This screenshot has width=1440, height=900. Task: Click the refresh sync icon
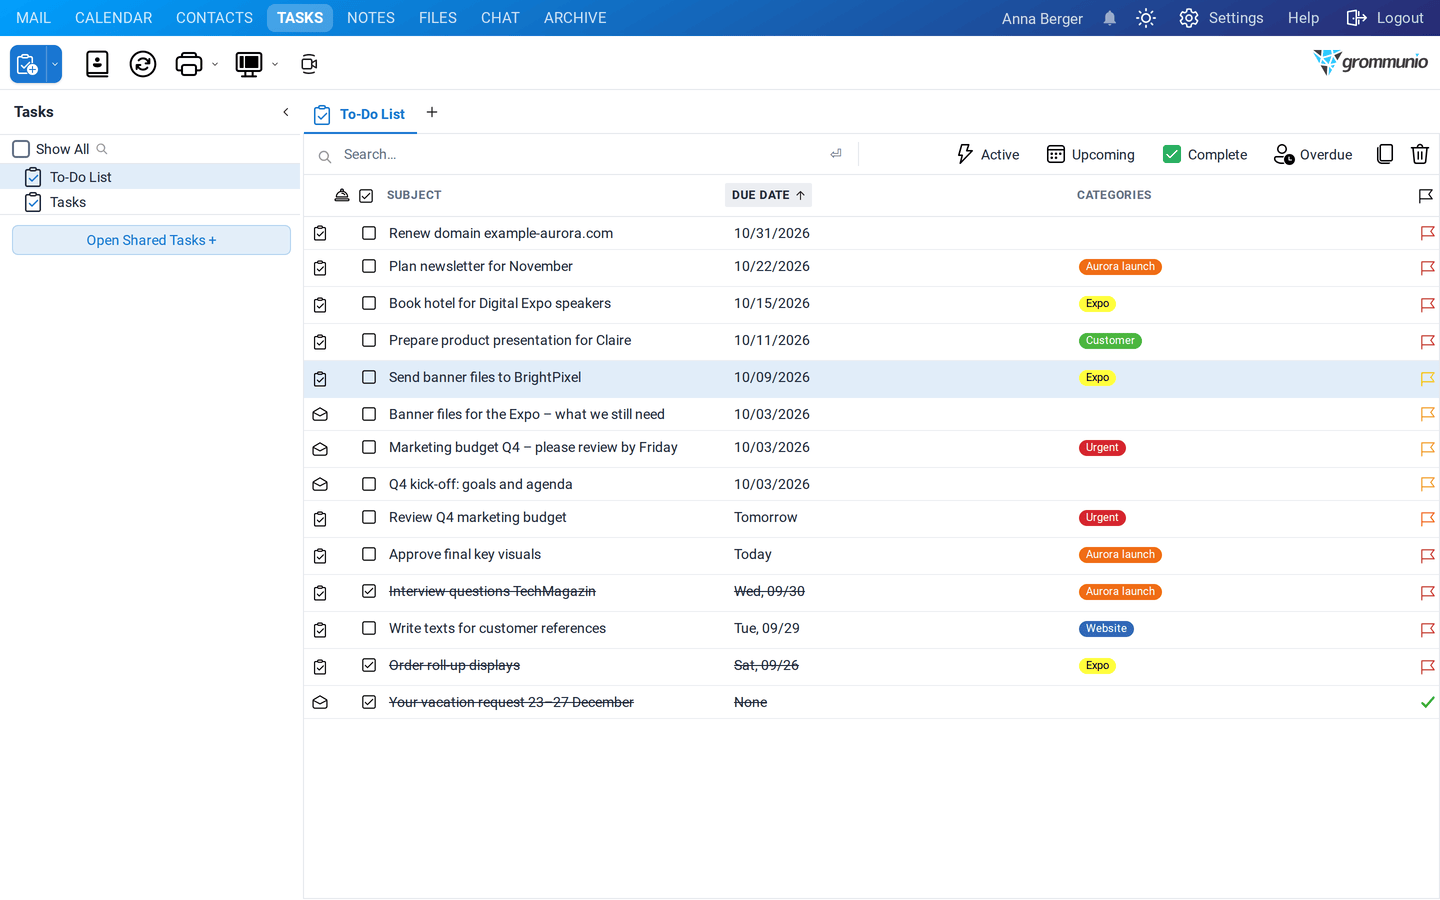pyautogui.click(x=143, y=64)
